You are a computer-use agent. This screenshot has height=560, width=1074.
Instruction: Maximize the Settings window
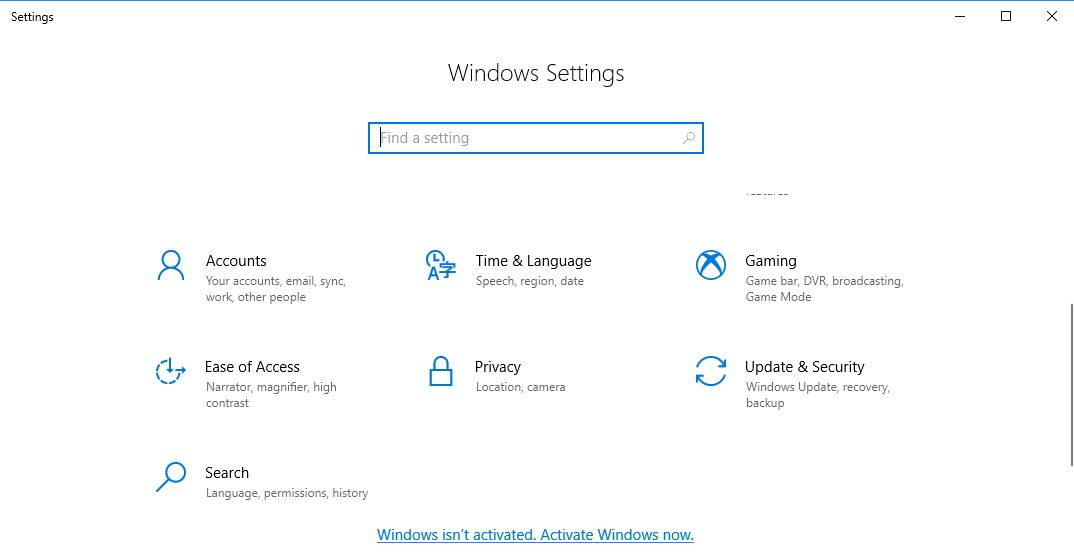coord(1006,16)
